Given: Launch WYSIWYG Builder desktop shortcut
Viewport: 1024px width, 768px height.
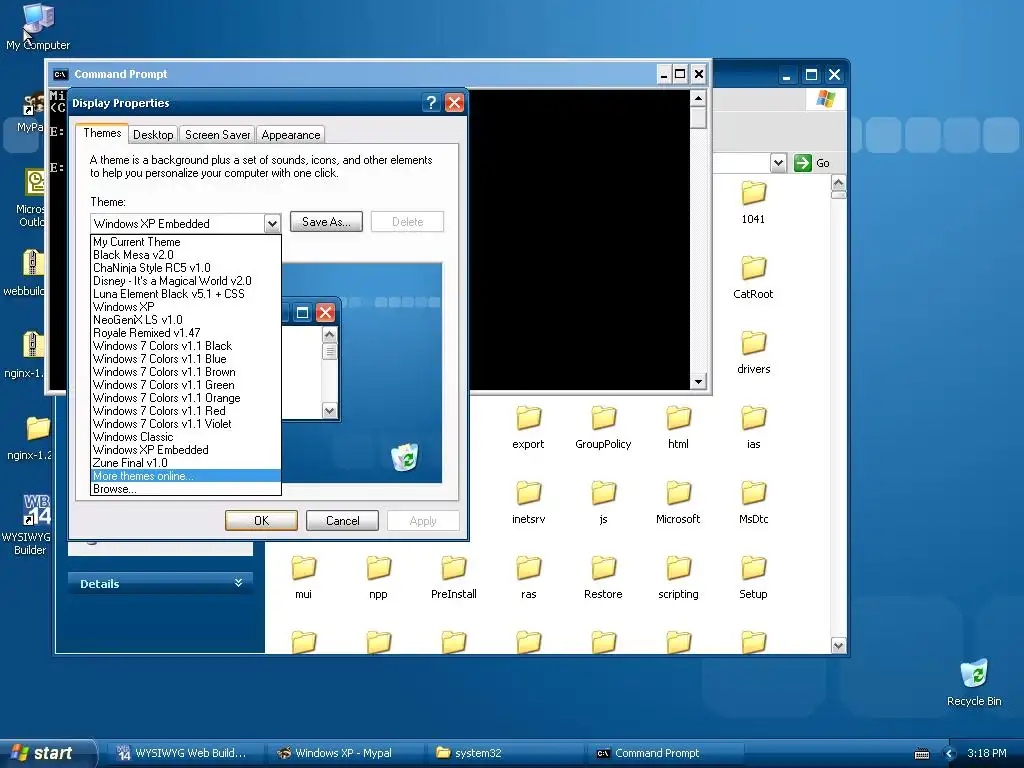Looking at the screenshot, I should (x=29, y=524).
